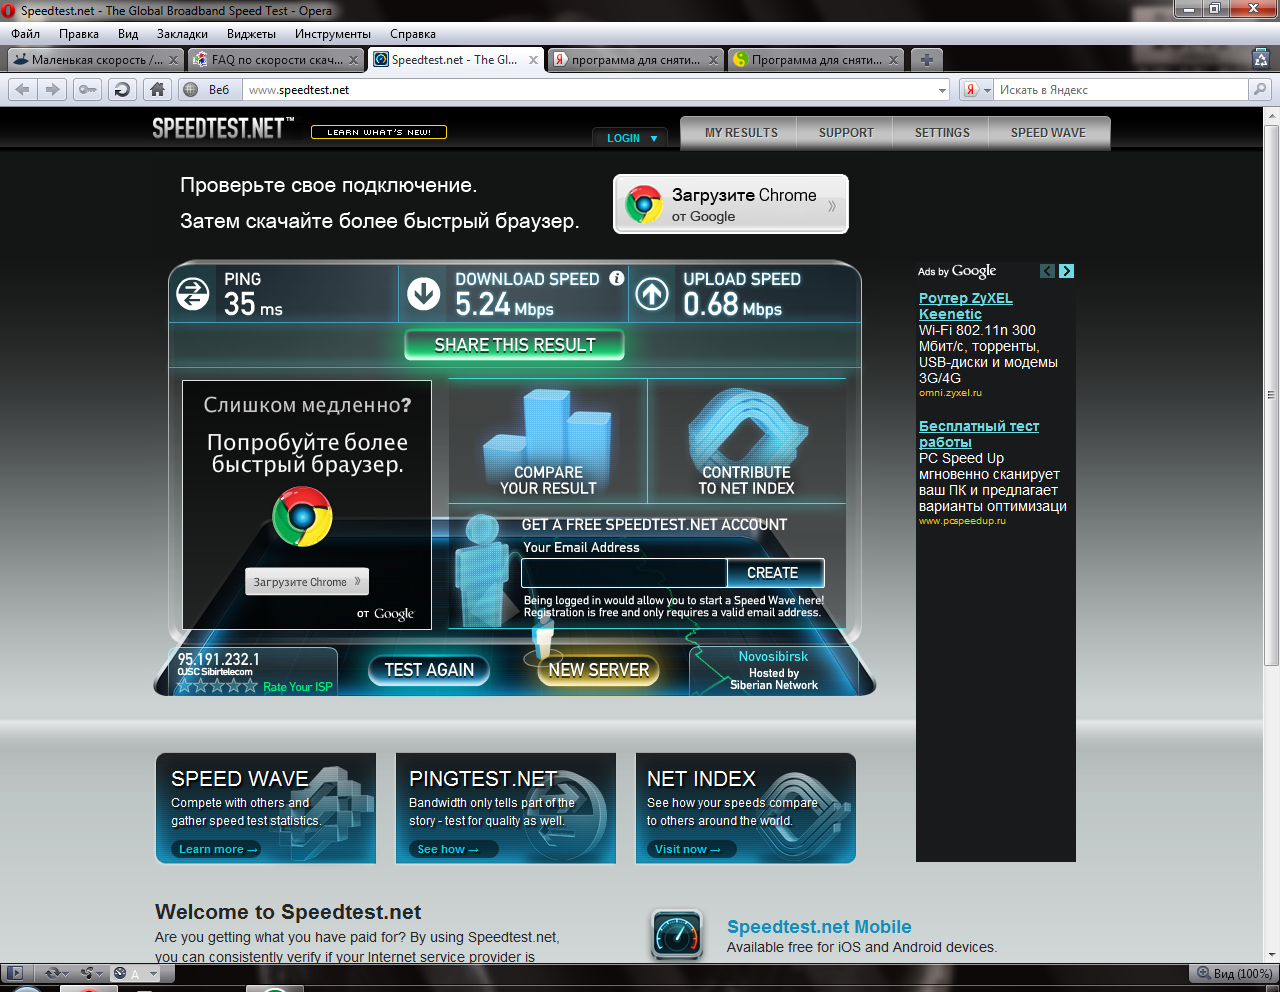Screen dimensions: 1280x992
Task: Show next Google ad arrow
Action: click(x=1067, y=271)
